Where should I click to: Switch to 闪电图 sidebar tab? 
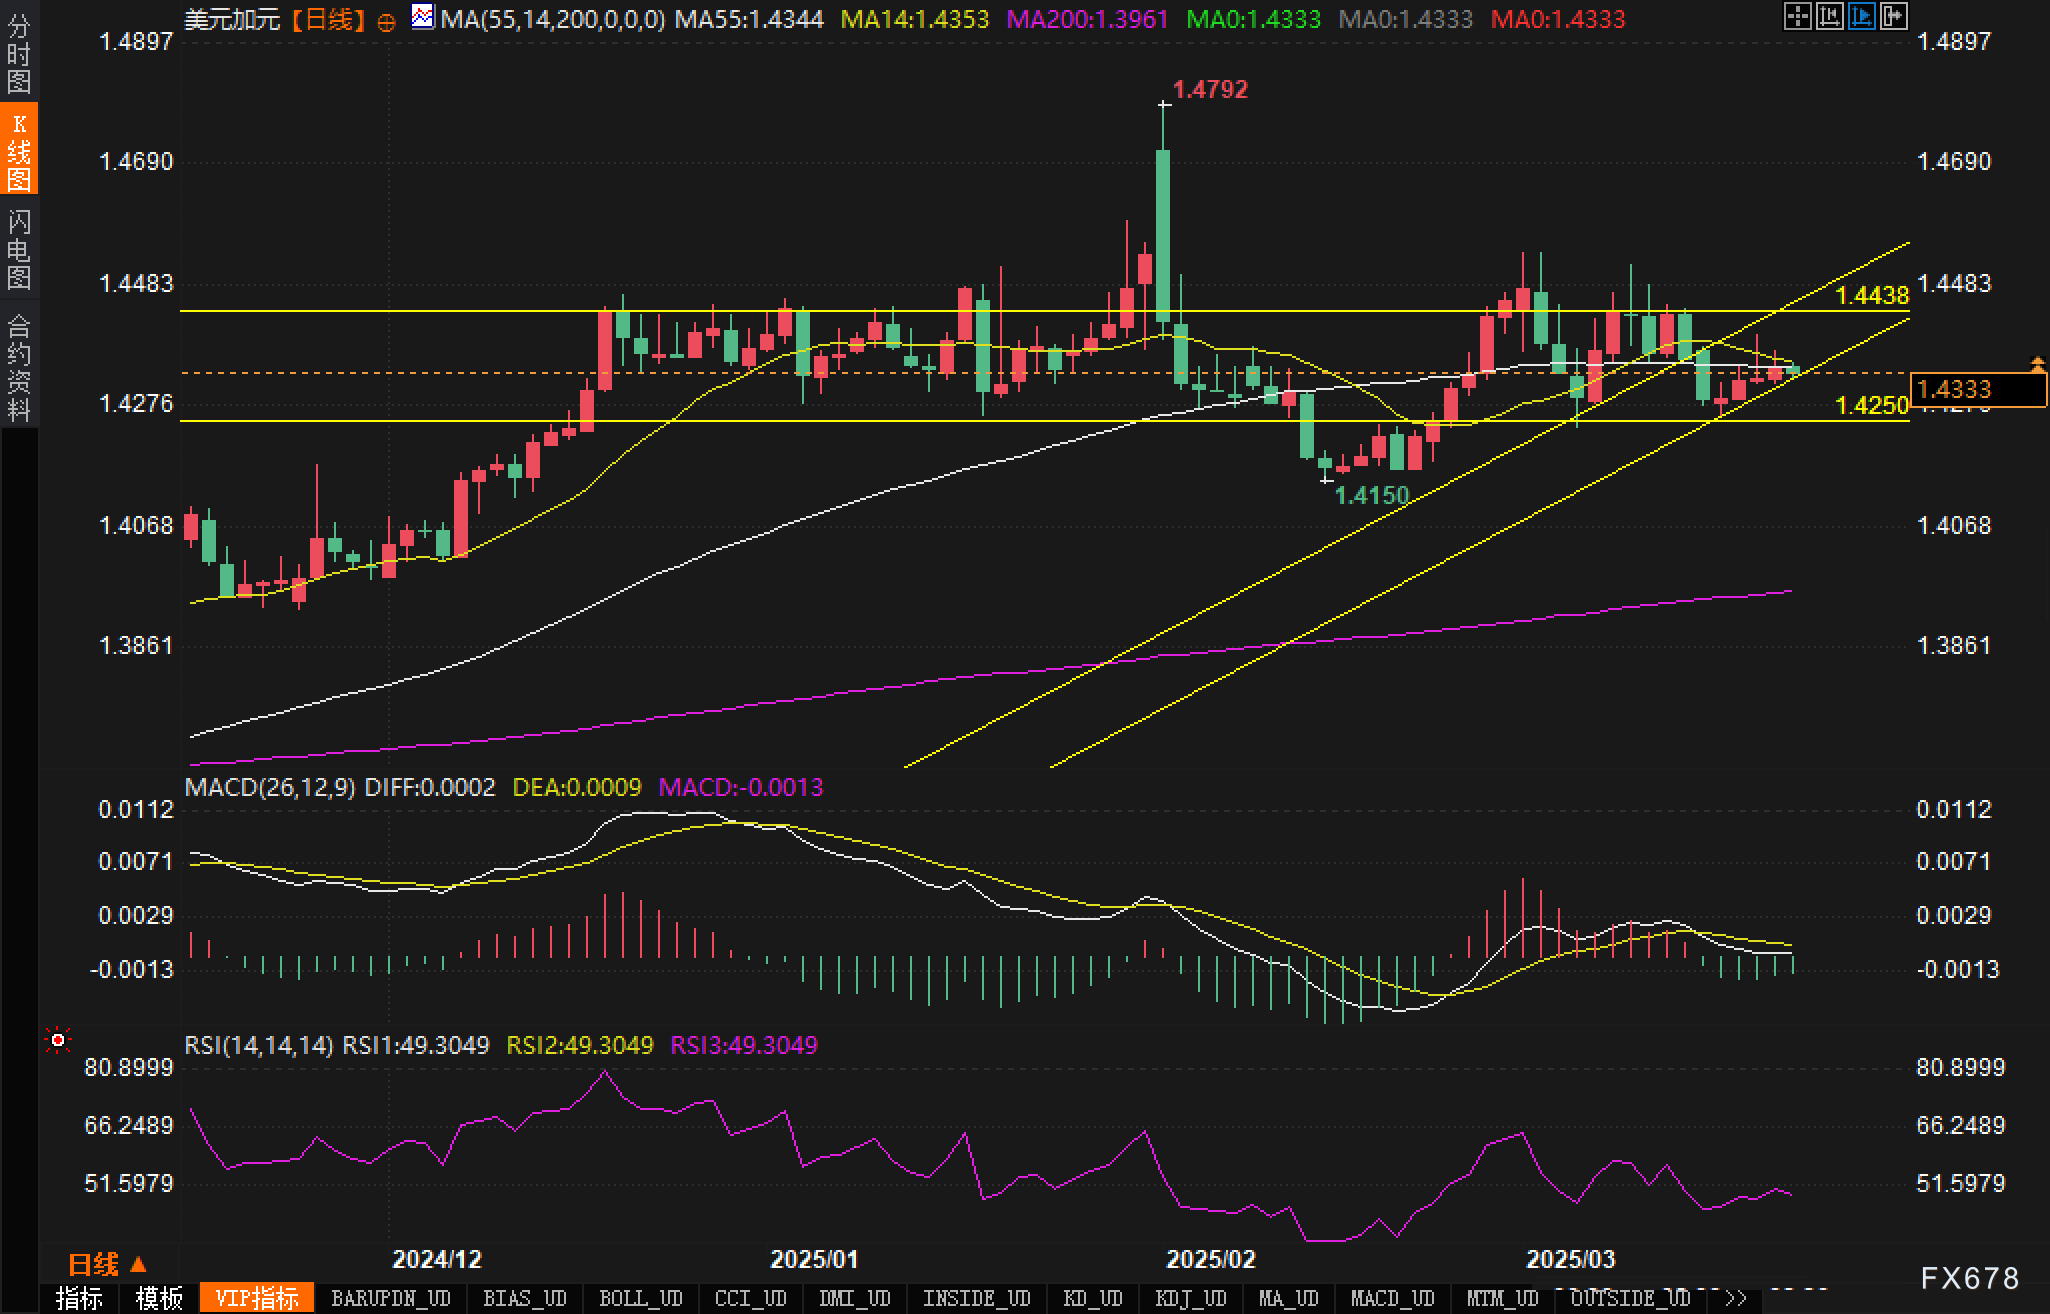(x=19, y=249)
